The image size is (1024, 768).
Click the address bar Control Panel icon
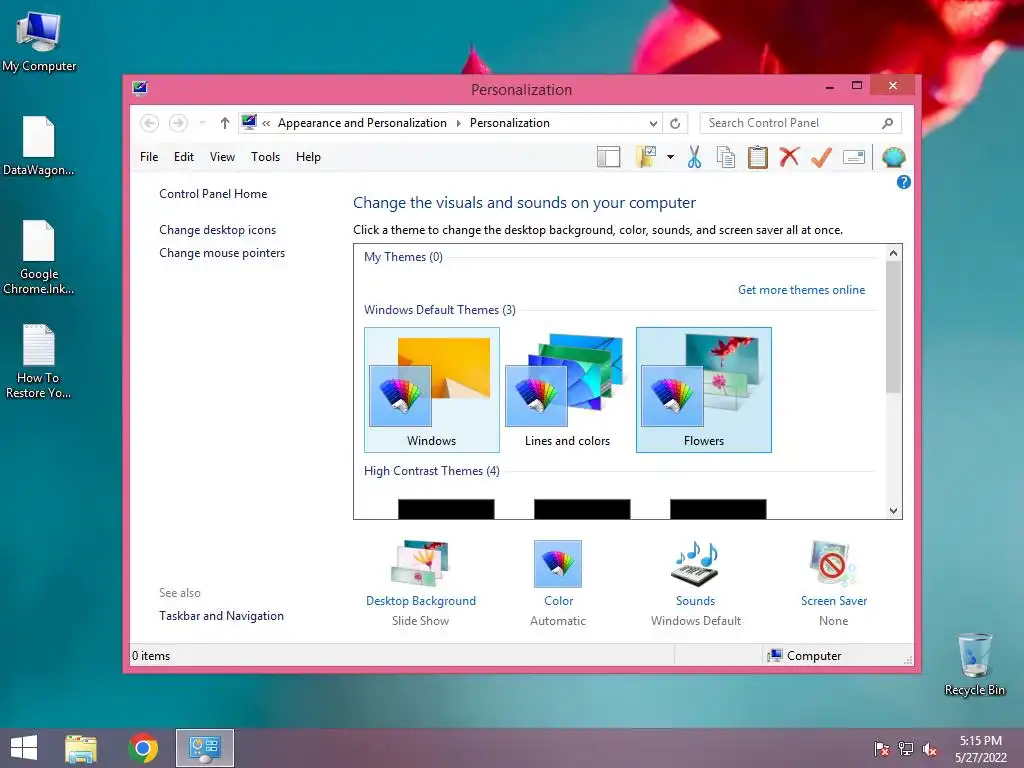(249, 122)
